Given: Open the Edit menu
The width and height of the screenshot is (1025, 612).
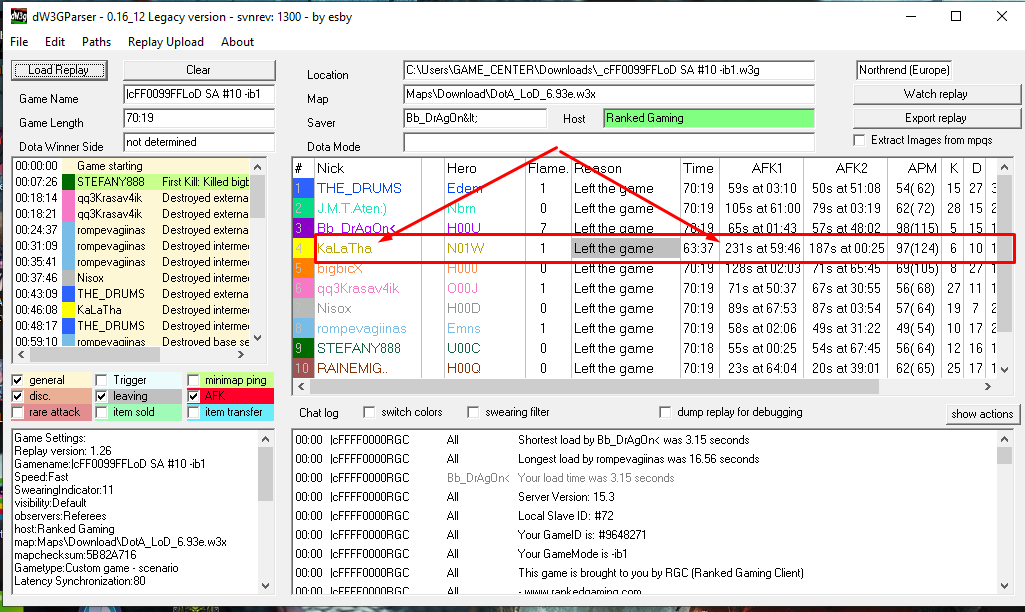Looking at the screenshot, I should coord(55,42).
